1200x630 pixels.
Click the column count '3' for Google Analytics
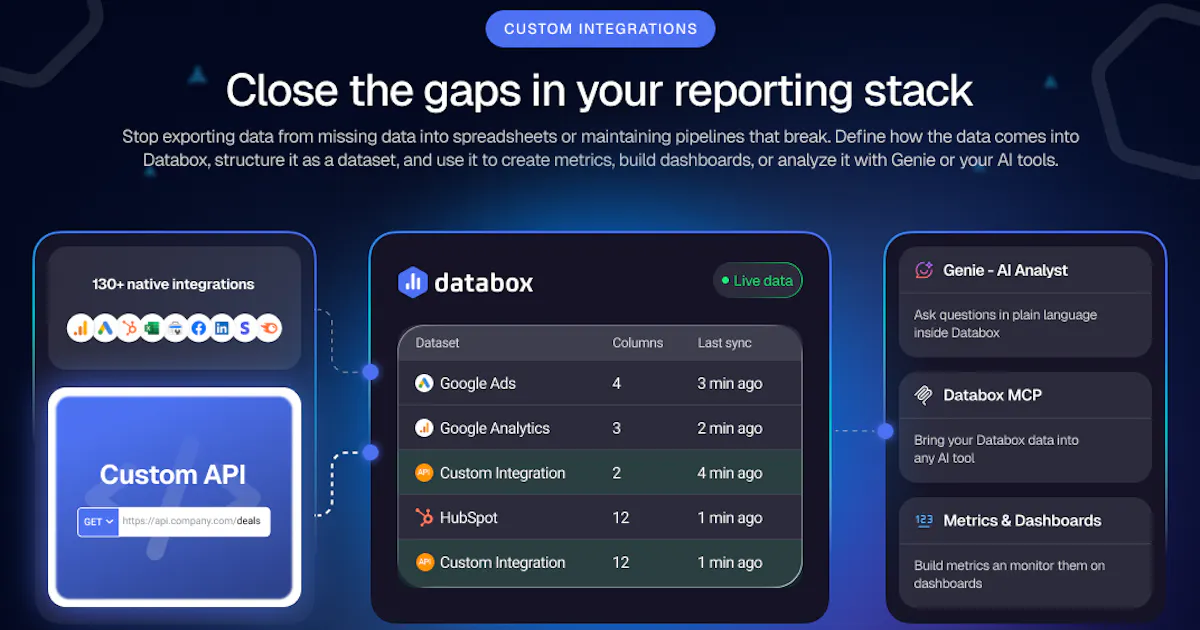[x=617, y=428]
